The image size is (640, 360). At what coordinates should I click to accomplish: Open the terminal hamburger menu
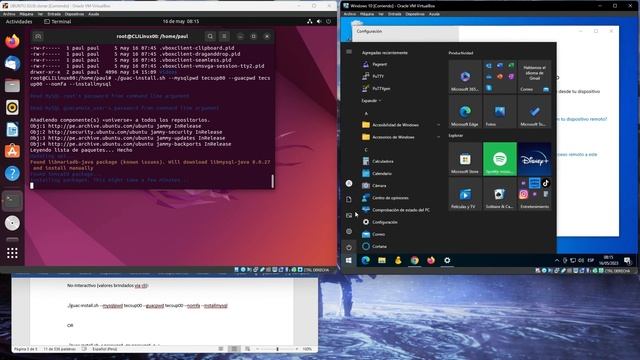[224, 36]
